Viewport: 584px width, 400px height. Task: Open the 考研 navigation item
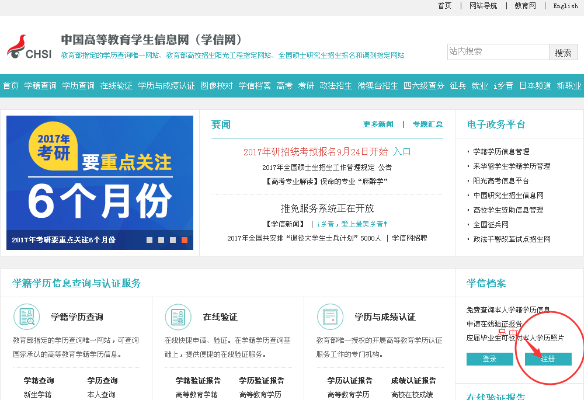point(306,86)
